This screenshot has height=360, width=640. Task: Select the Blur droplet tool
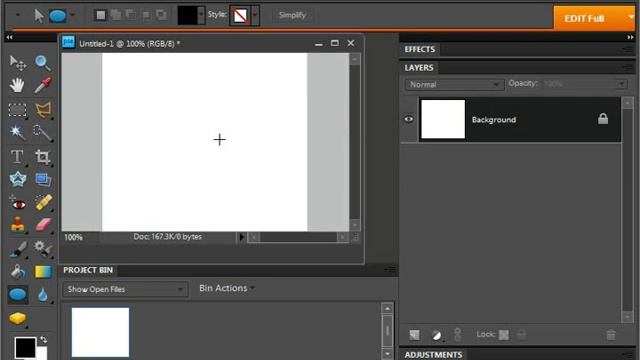point(43,295)
